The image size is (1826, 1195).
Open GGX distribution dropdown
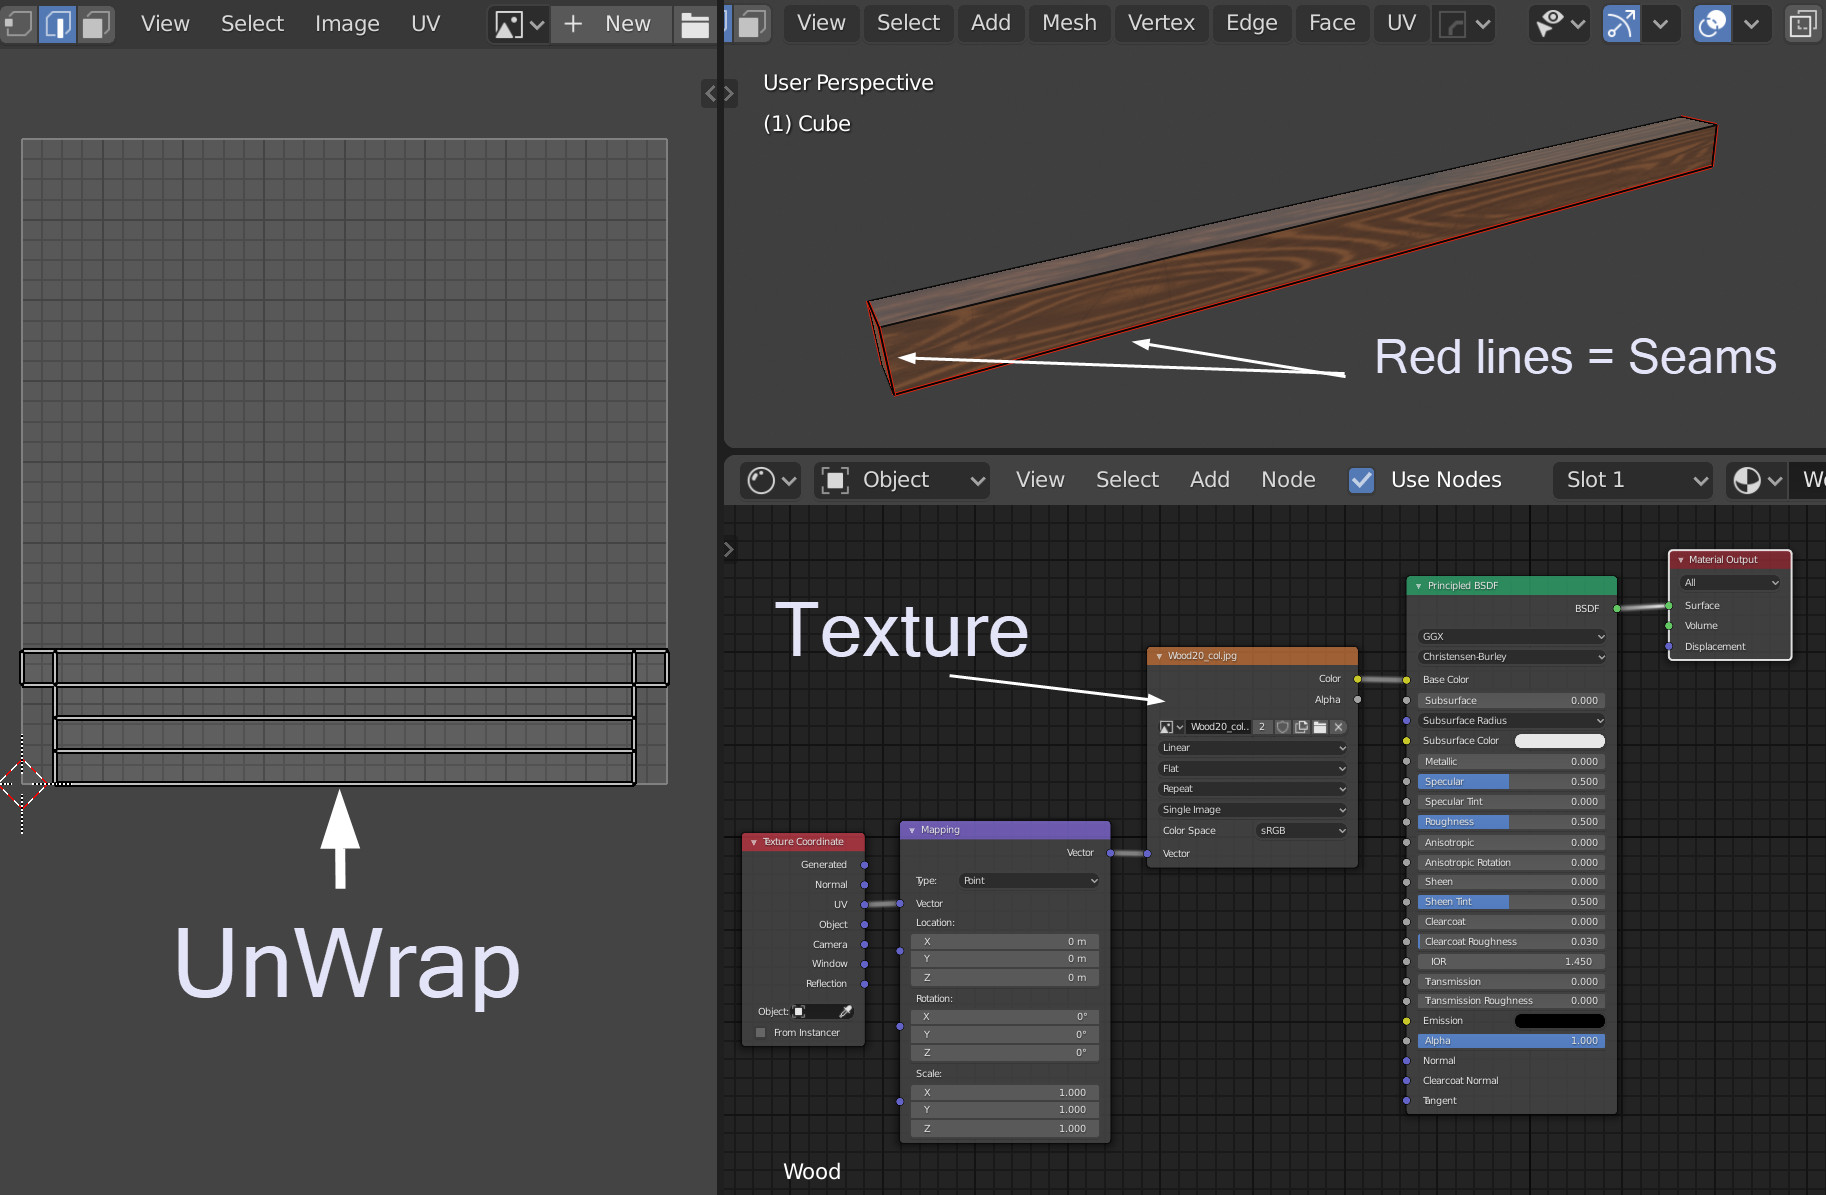(x=1512, y=637)
